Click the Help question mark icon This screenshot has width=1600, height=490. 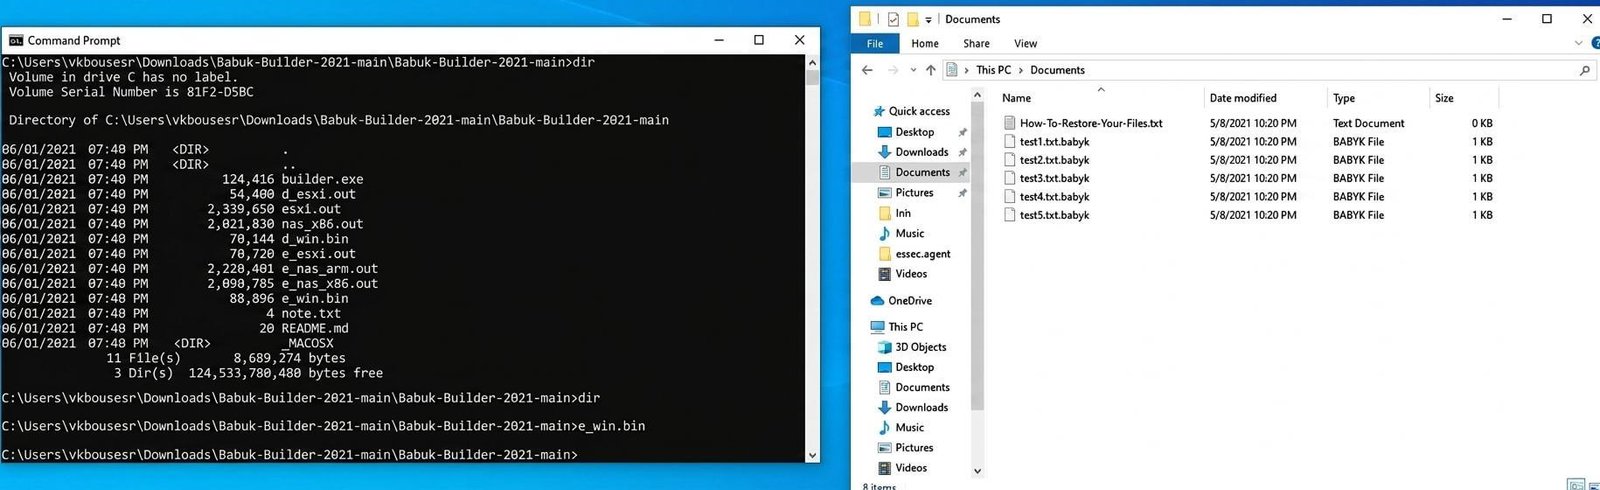[1595, 43]
